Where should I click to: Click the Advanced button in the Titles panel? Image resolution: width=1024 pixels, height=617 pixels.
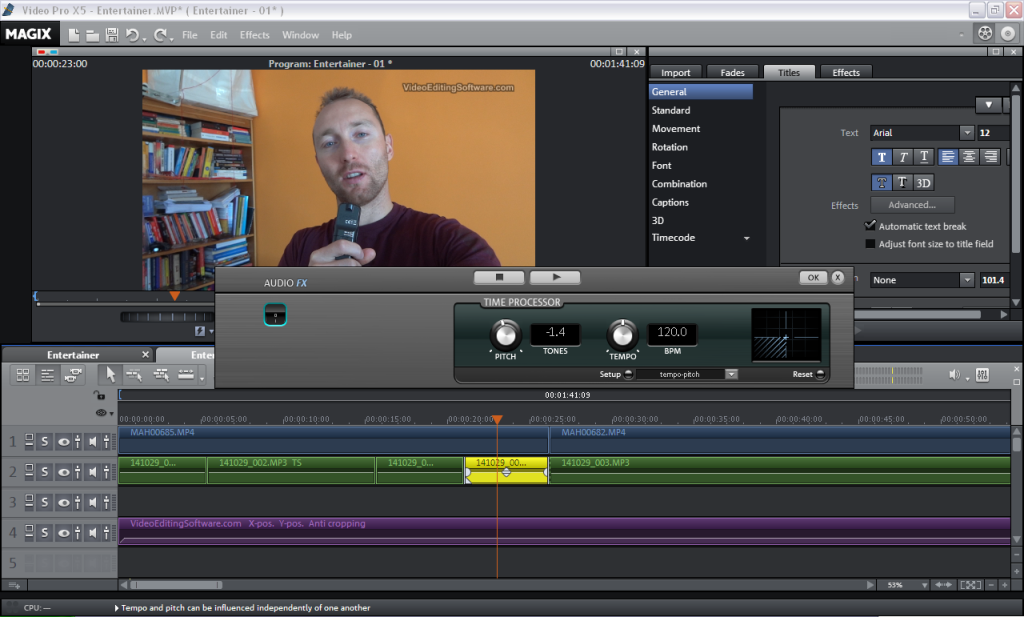pos(912,204)
